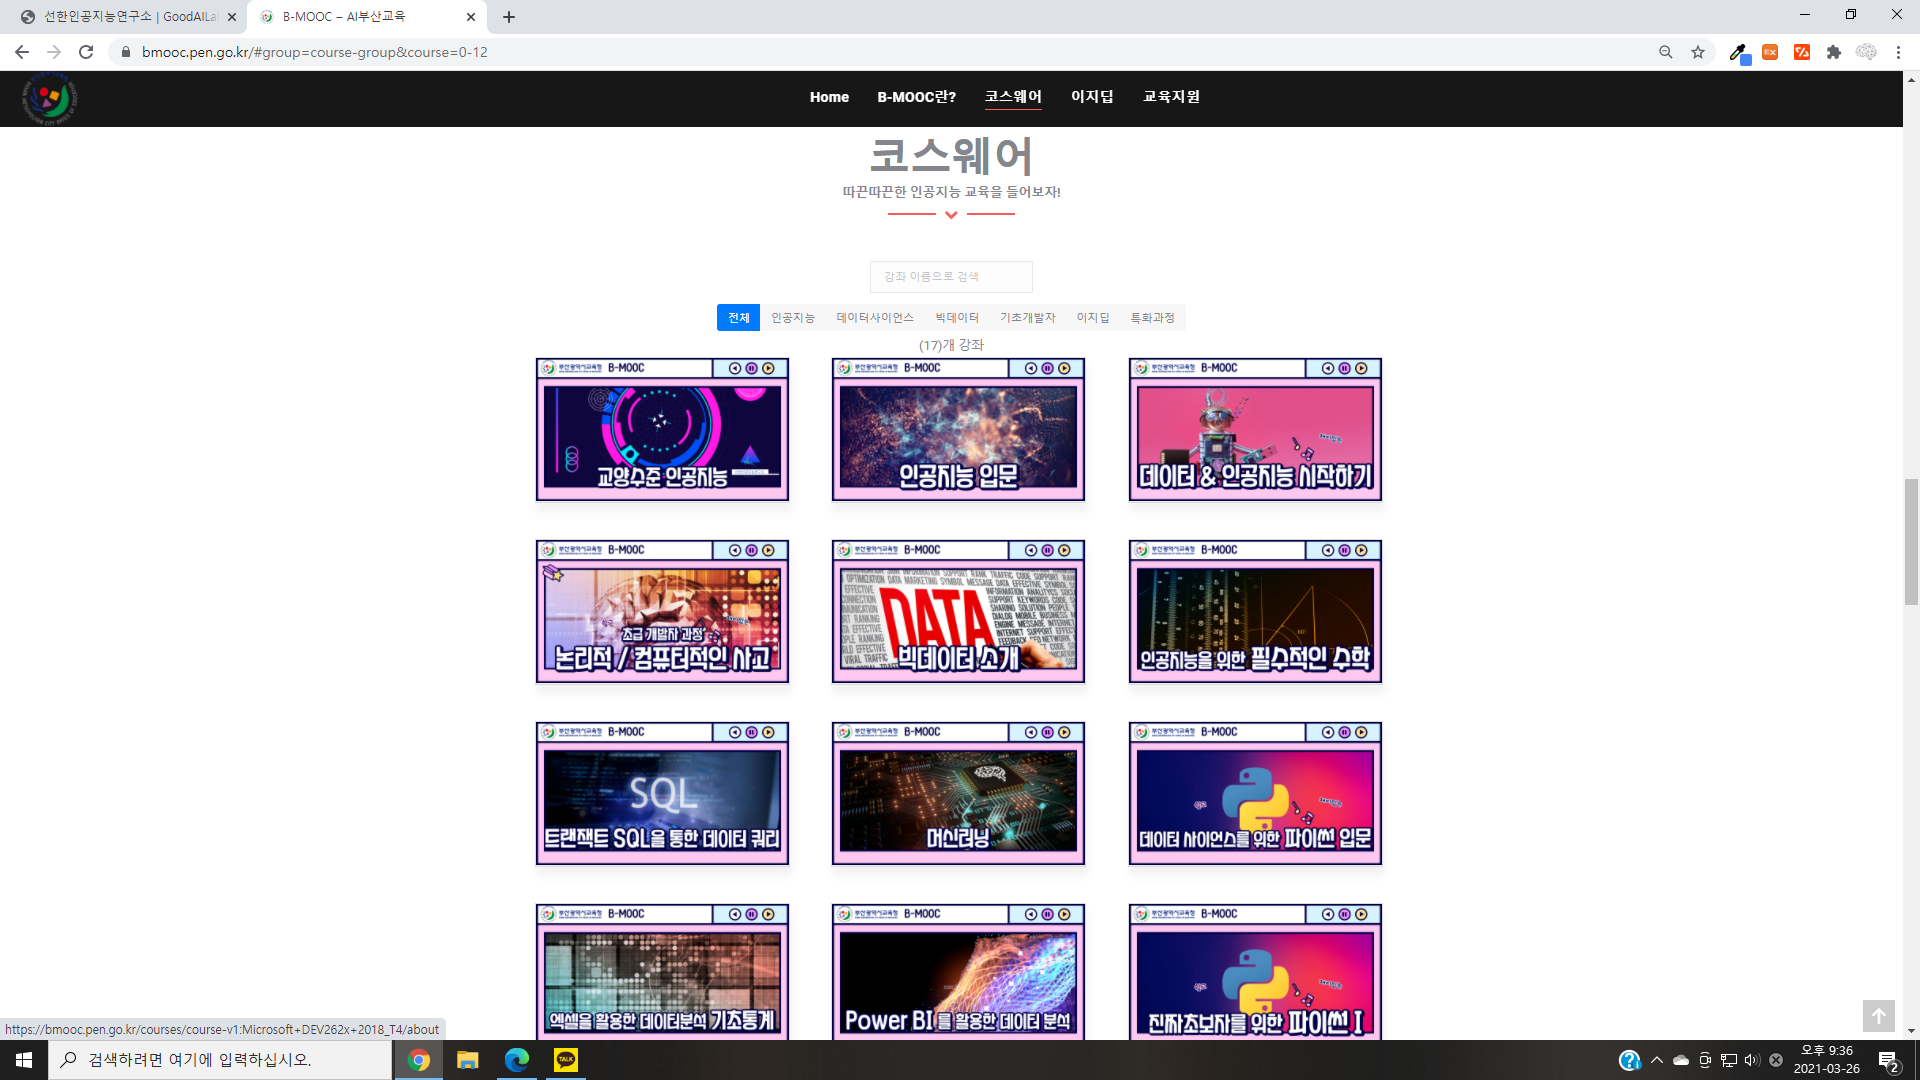1920x1080 pixels.
Task: Open Chrome menu three dots
Action: (1898, 52)
